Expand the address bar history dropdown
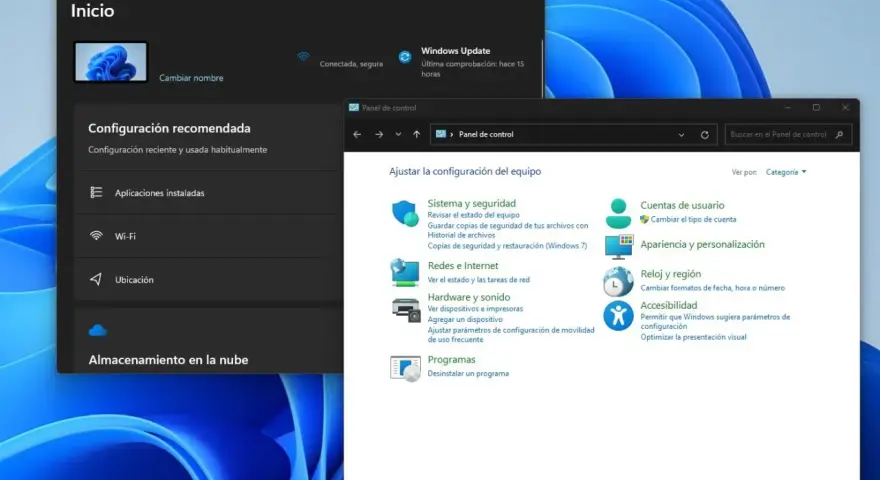The width and height of the screenshot is (880, 480). click(x=681, y=135)
